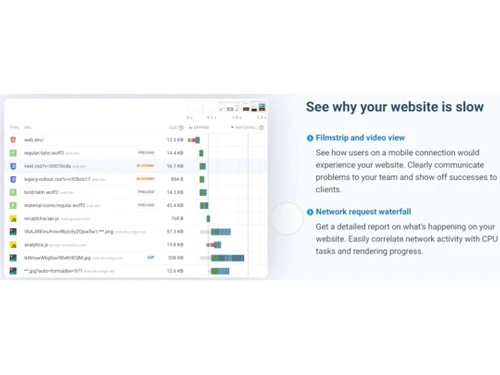Click the PRELOAD badge on material-icons row
Screen dimensions: 500x375
click(x=146, y=205)
